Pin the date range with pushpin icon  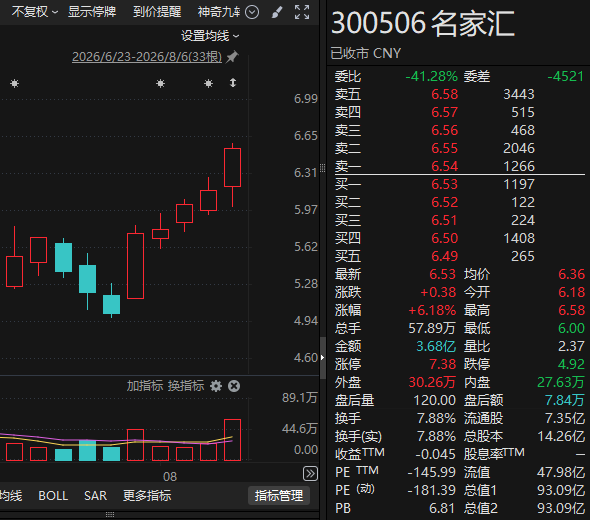[x=232, y=57]
